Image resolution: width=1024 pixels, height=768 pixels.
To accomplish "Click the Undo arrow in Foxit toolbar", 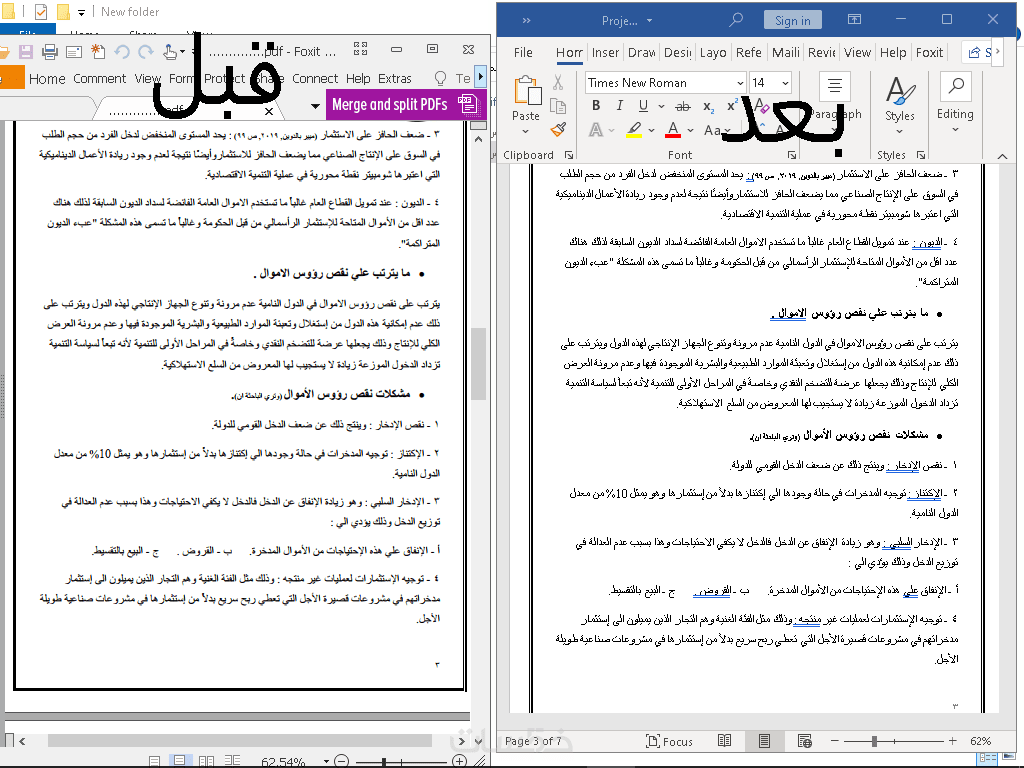I will tap(121, 52).
